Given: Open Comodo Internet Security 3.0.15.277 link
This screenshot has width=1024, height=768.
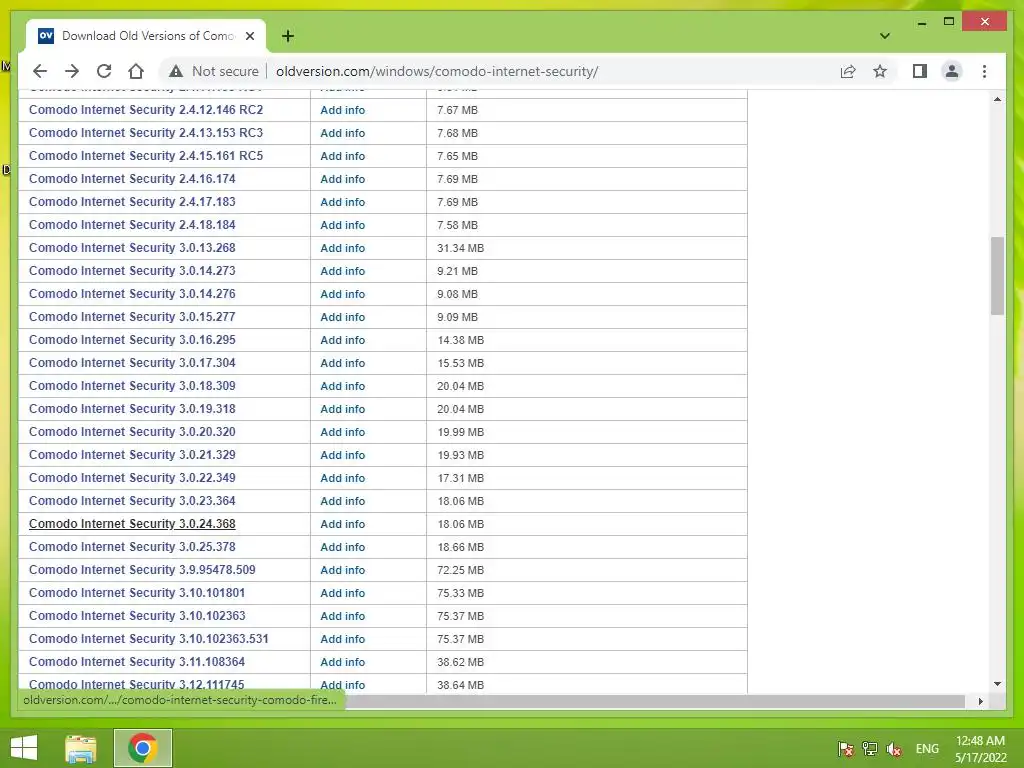Looking at the screenshot, I should coord(132,317).
